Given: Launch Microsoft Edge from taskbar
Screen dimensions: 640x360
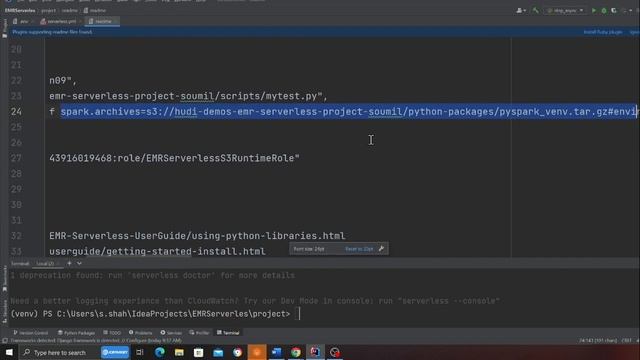Looking at the screenshot, I should tap(160, 352).
